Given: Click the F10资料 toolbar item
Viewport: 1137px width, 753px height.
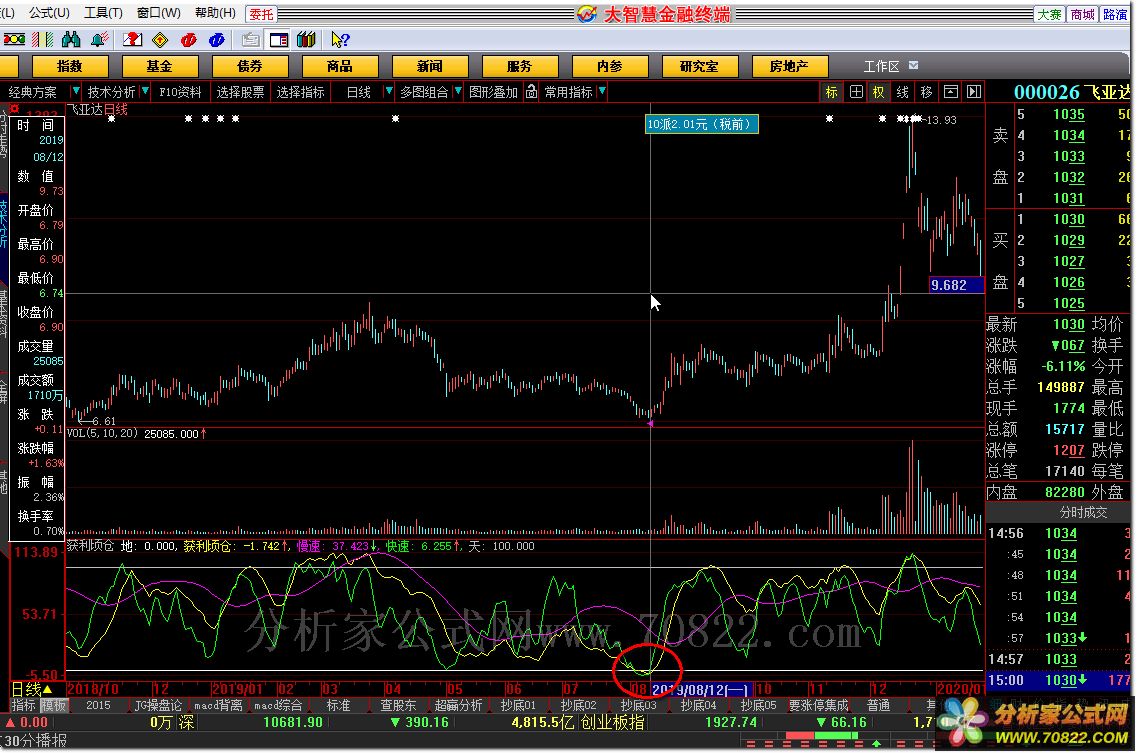Looking at the screenshot, I should (180, 92).
